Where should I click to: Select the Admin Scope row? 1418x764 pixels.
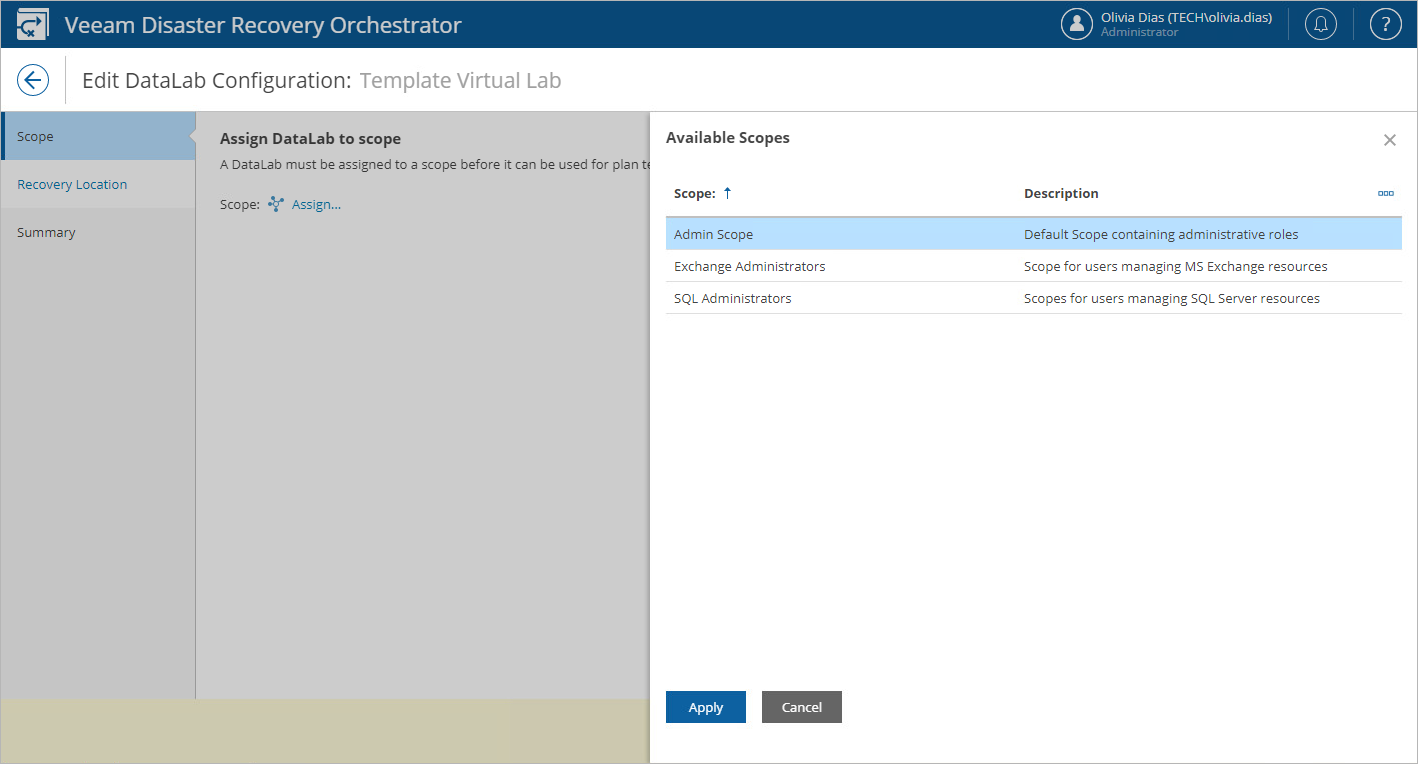tap(714, 234)
